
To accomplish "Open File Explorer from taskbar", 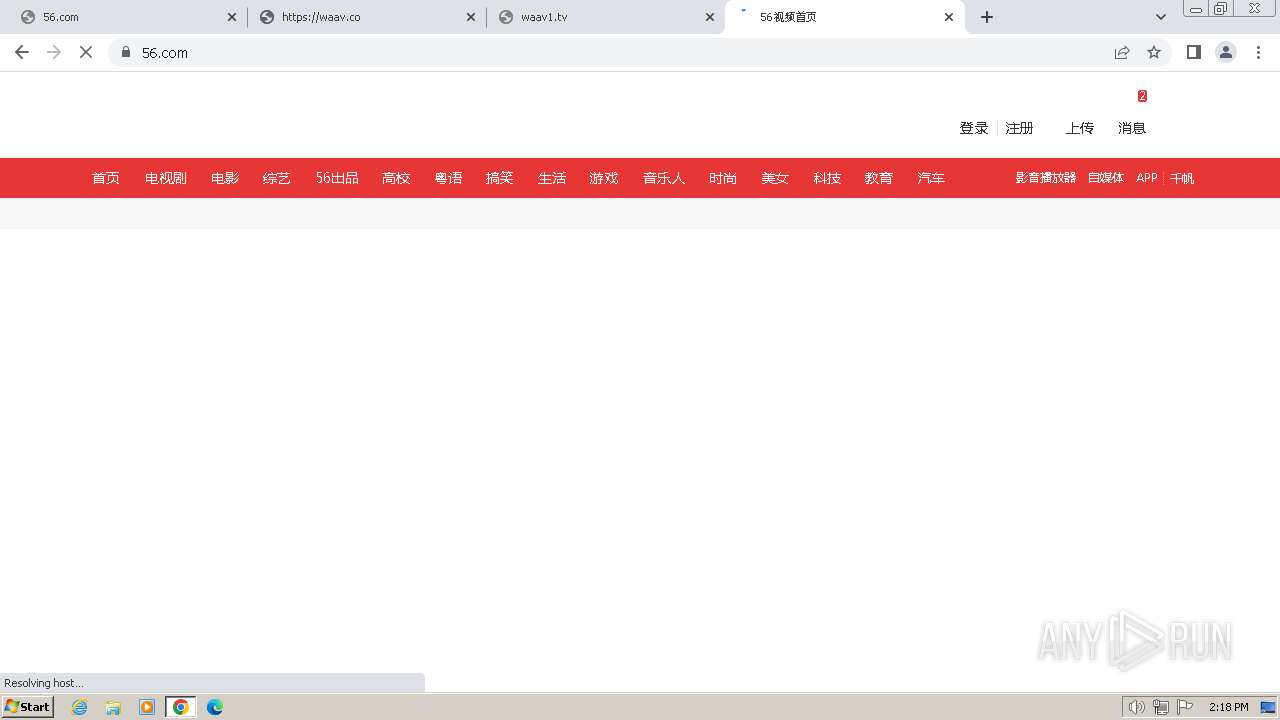I will [x=113, y=707].
